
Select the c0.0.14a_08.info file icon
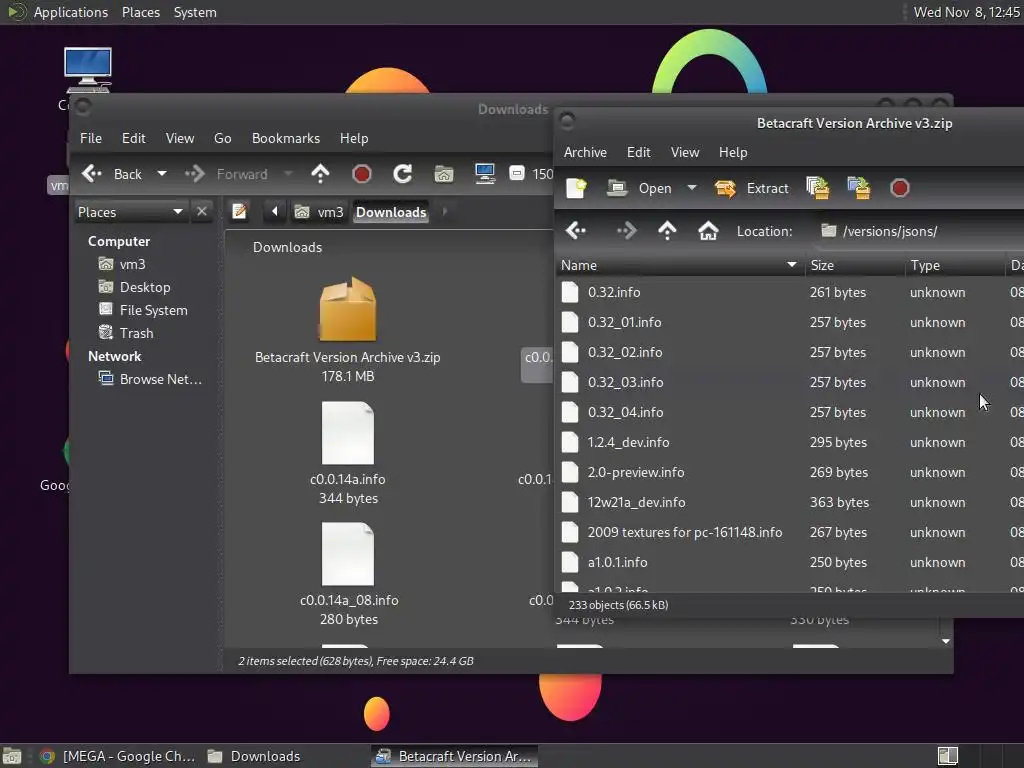[x=348, y=554]
